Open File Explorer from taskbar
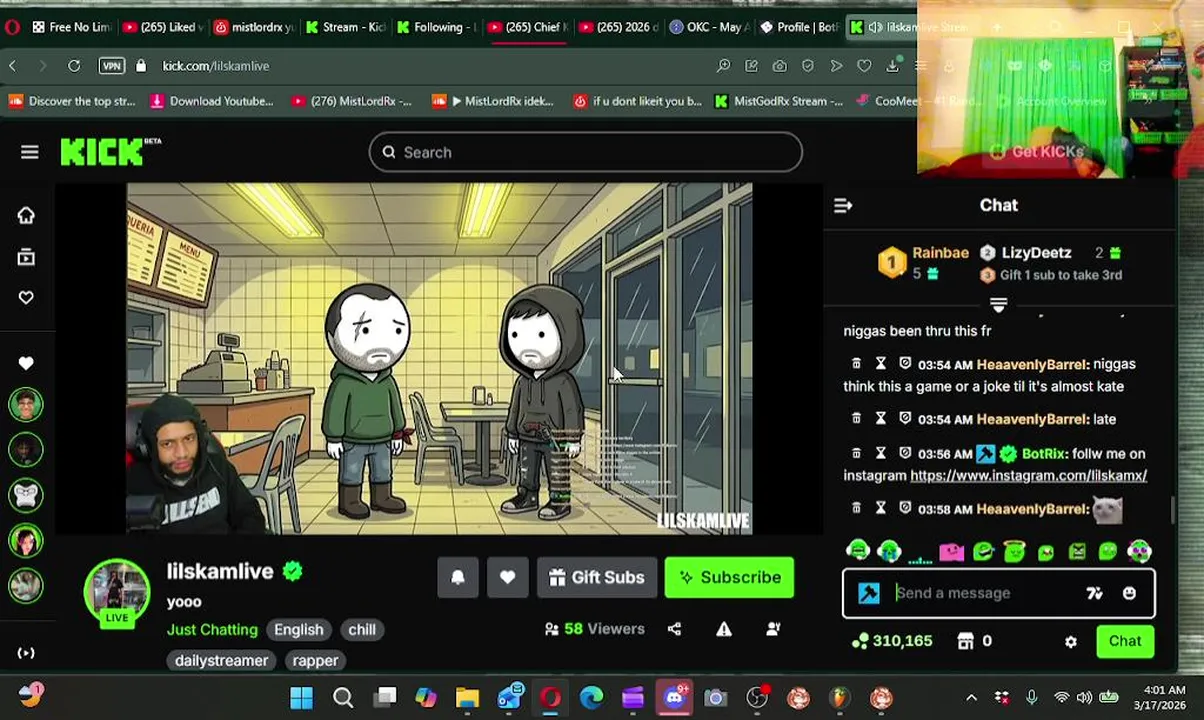1204x720 pixels. coord(467,698)
